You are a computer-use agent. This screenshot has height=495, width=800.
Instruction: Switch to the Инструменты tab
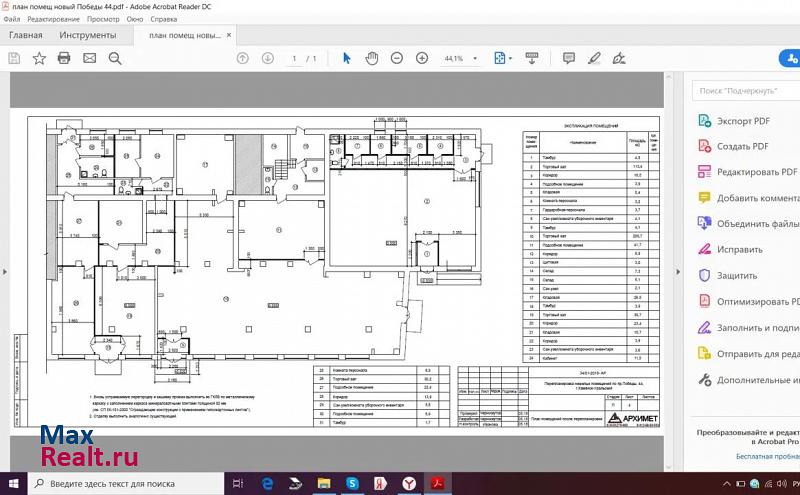click(x=87, y=35)
